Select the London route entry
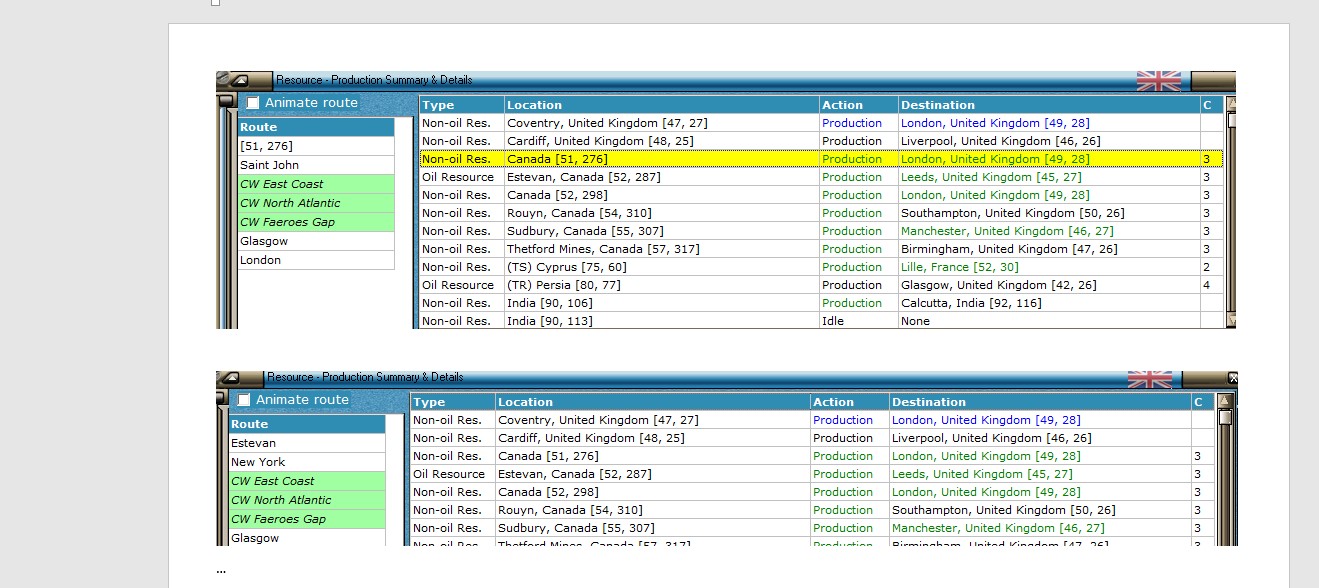 (x=316, y=260)
